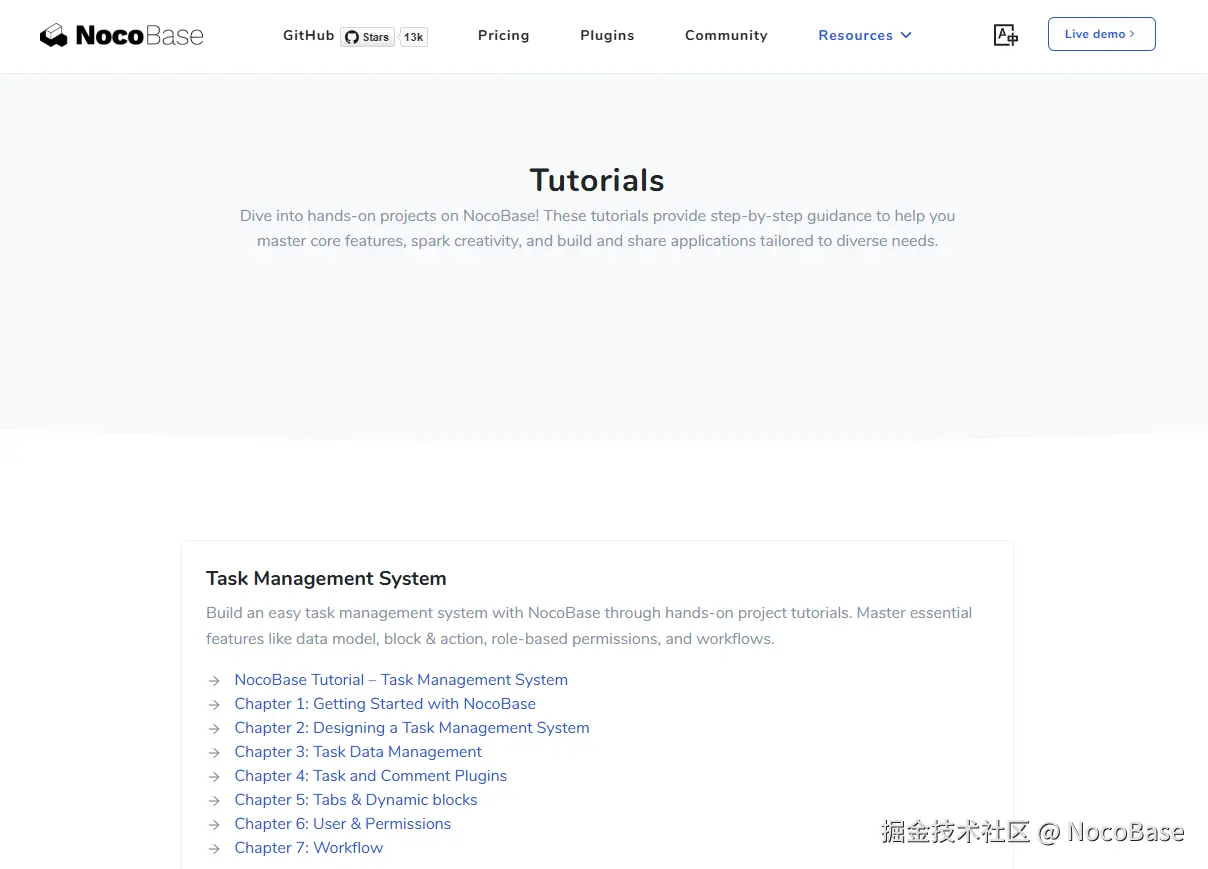Image resolution: width=1208 pixels, height=869 pixels.
Task: Click the Live demo button
Action: pos(1101,34)
